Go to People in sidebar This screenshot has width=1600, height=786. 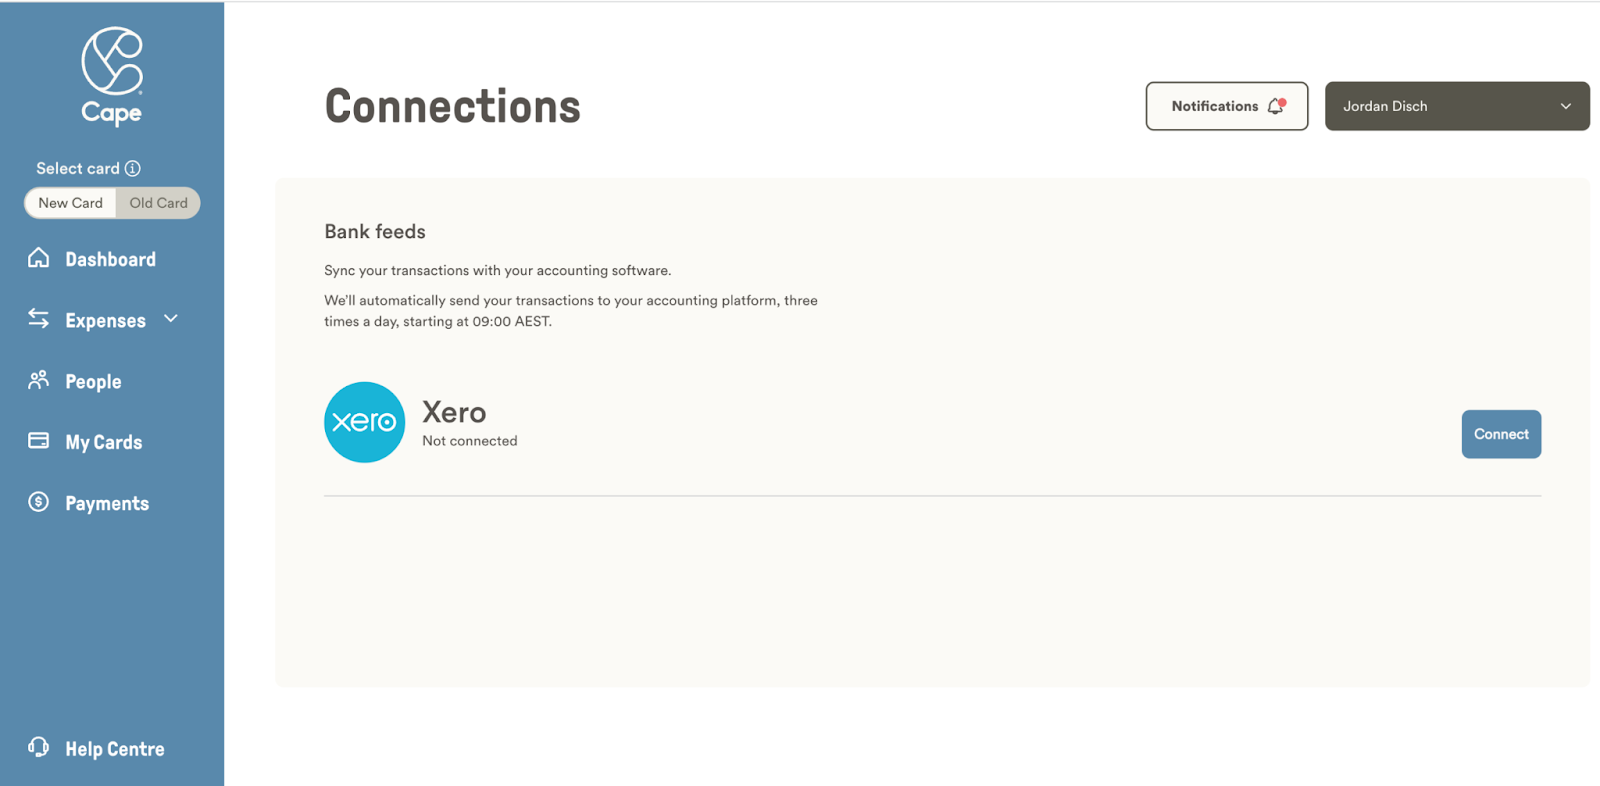pyautogui.click(x=93, y=381)
